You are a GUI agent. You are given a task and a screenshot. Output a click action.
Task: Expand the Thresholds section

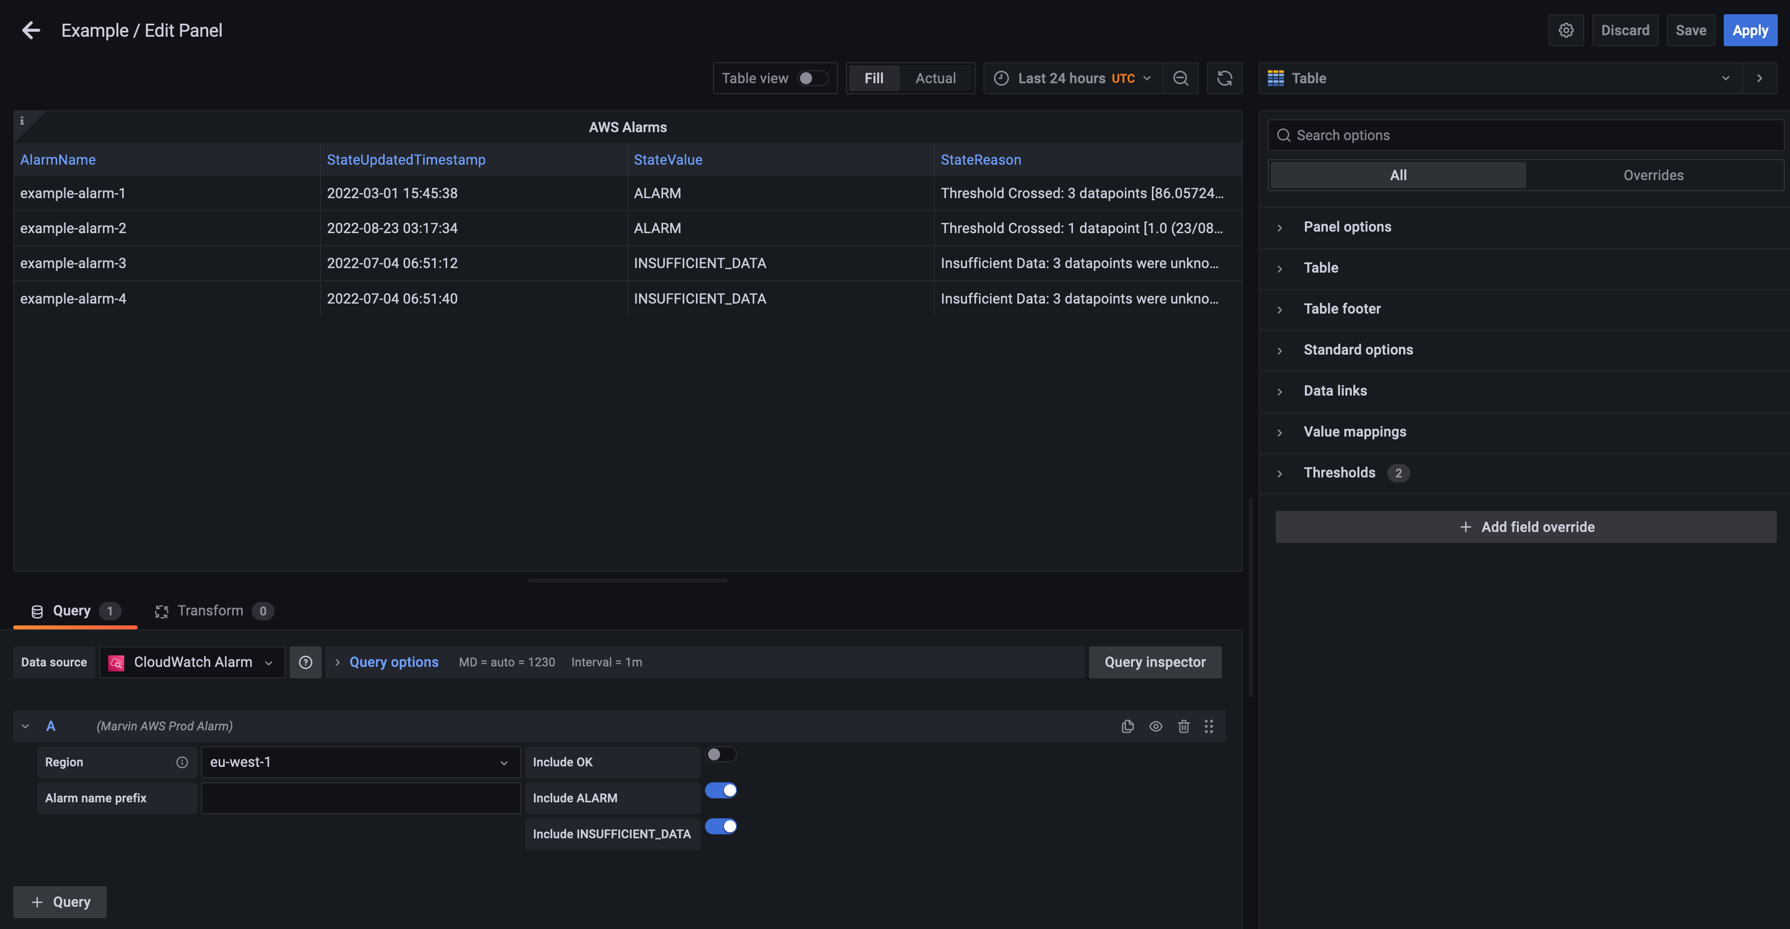coord(1339,473)
